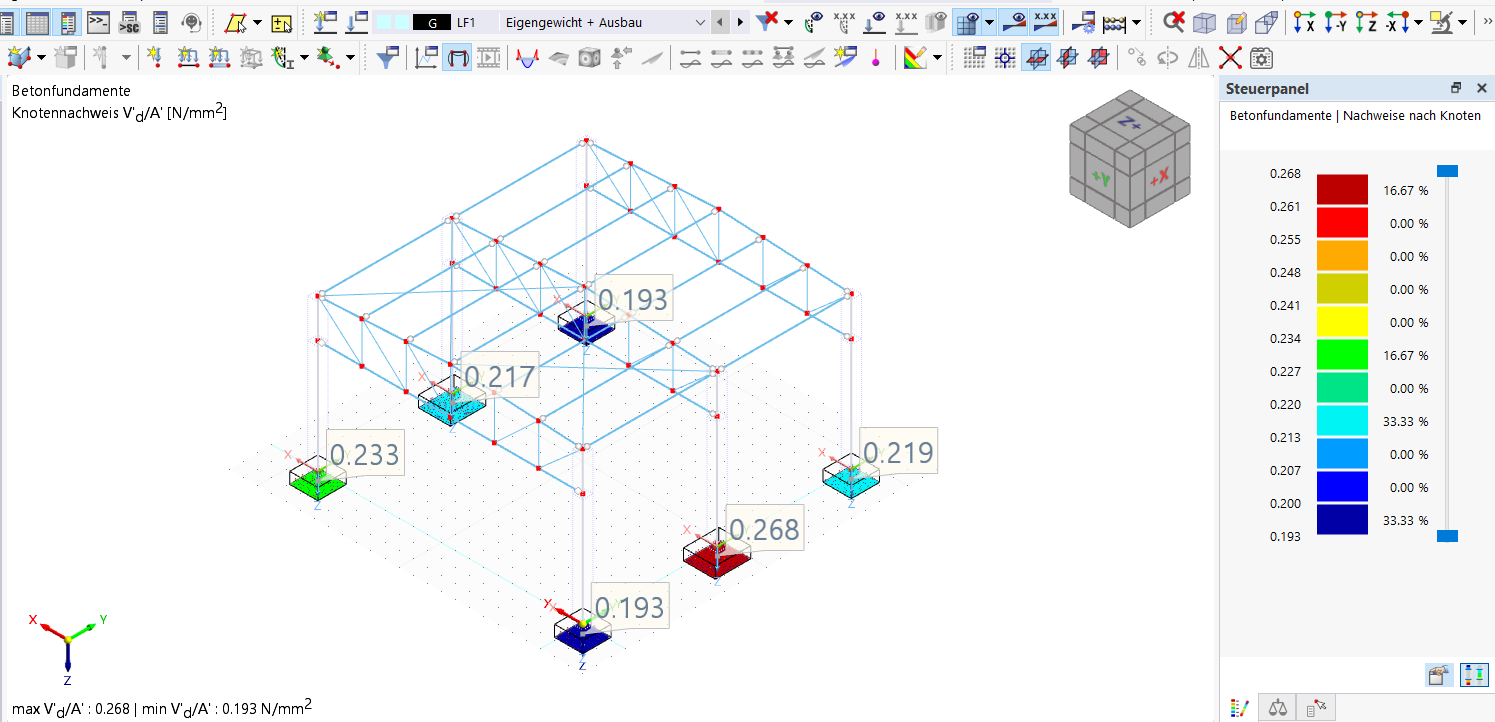The image size is (1495, 722).
Task: Open the abacus calculation icon
Action: (x=1116, y=21)
